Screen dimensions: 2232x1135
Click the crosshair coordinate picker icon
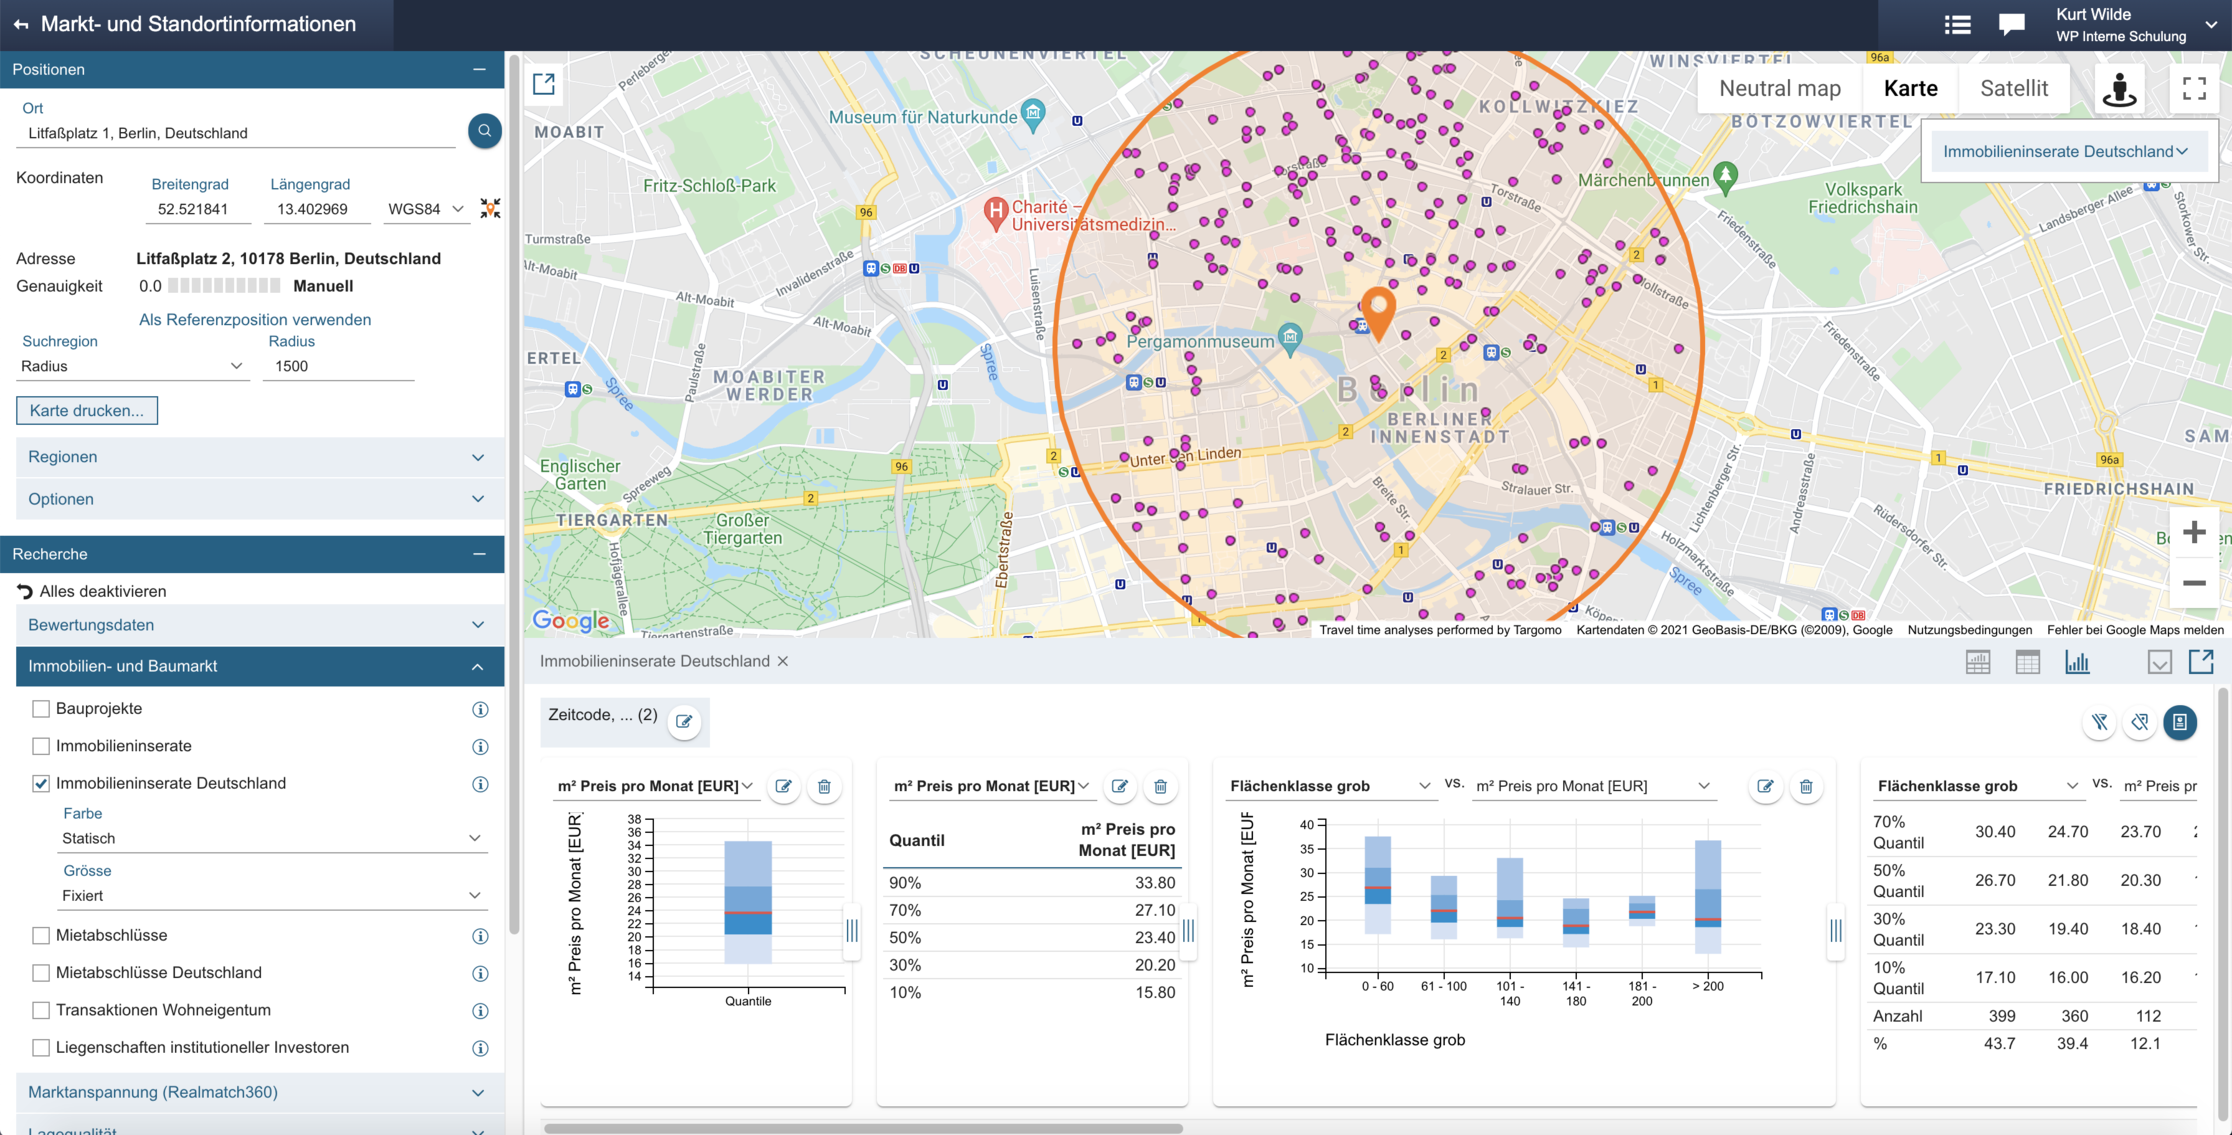pyautogui.click(x=490, y=208)
